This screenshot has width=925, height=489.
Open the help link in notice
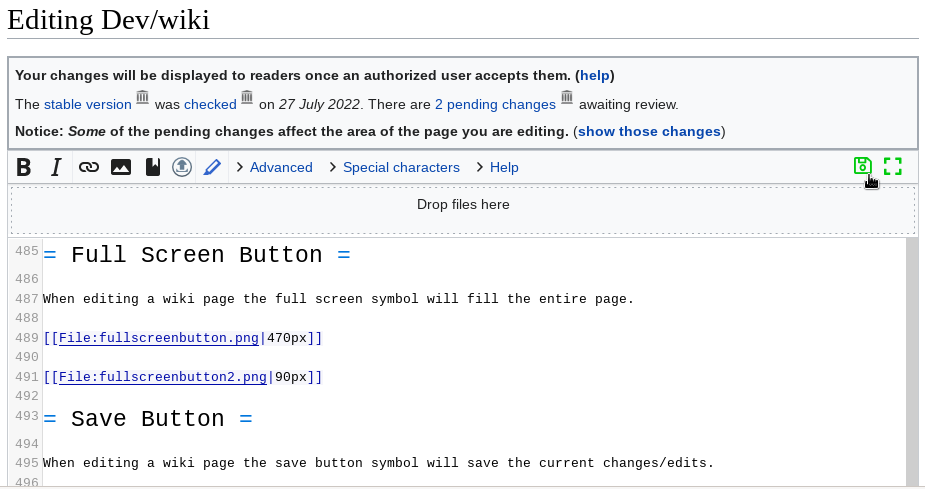(x=595, y=75)
